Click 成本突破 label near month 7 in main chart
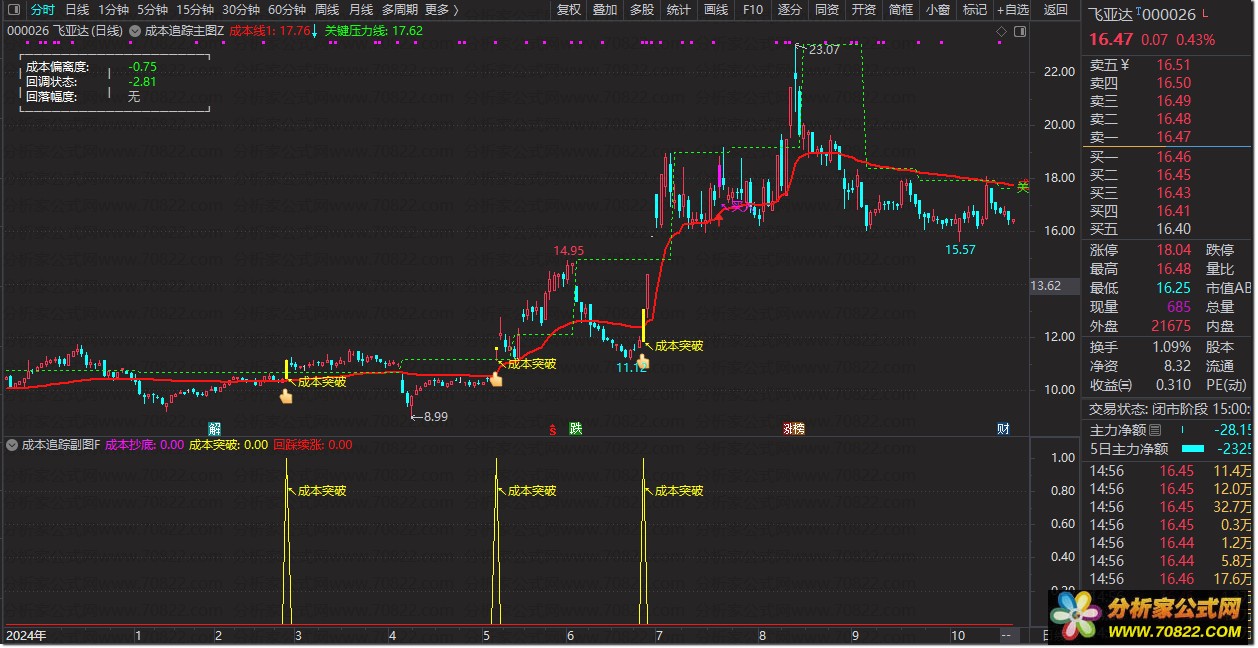Viewport: 1258px width, 648px height. click(x=678, y=346)
